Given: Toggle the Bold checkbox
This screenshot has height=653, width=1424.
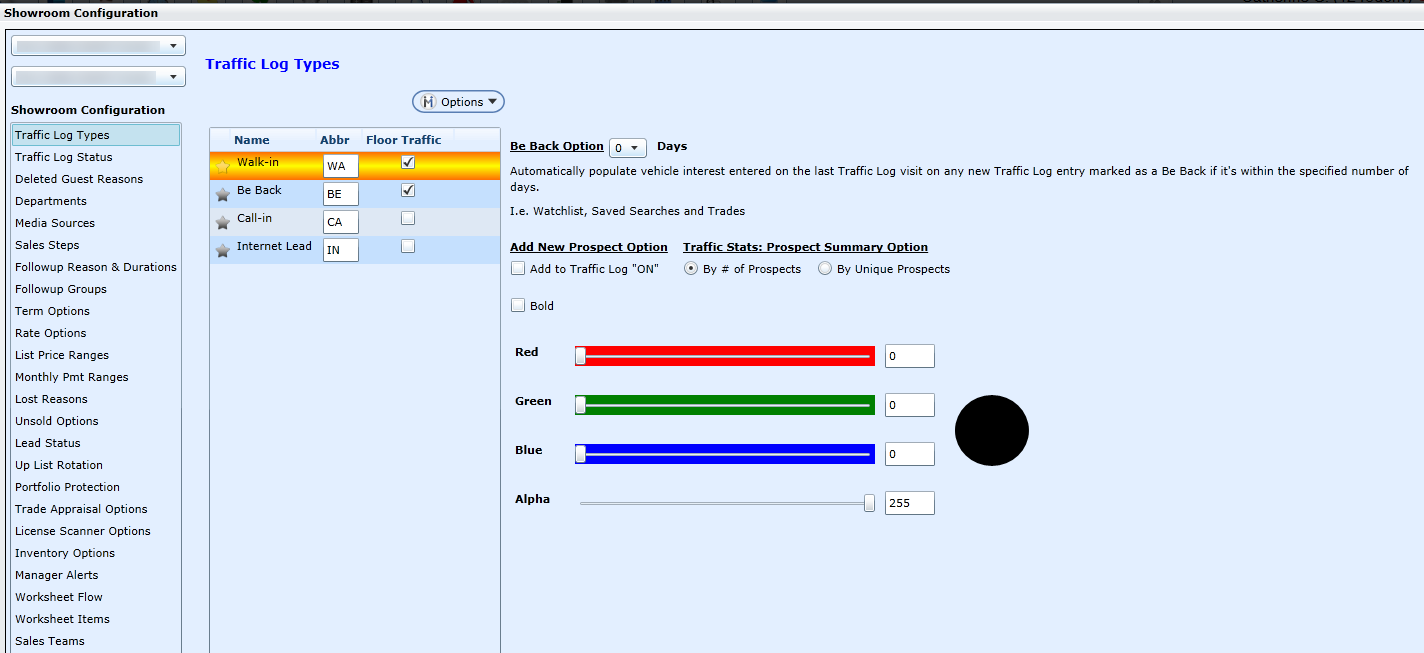Looking at the screenshot, I should (x=518, y=305).
